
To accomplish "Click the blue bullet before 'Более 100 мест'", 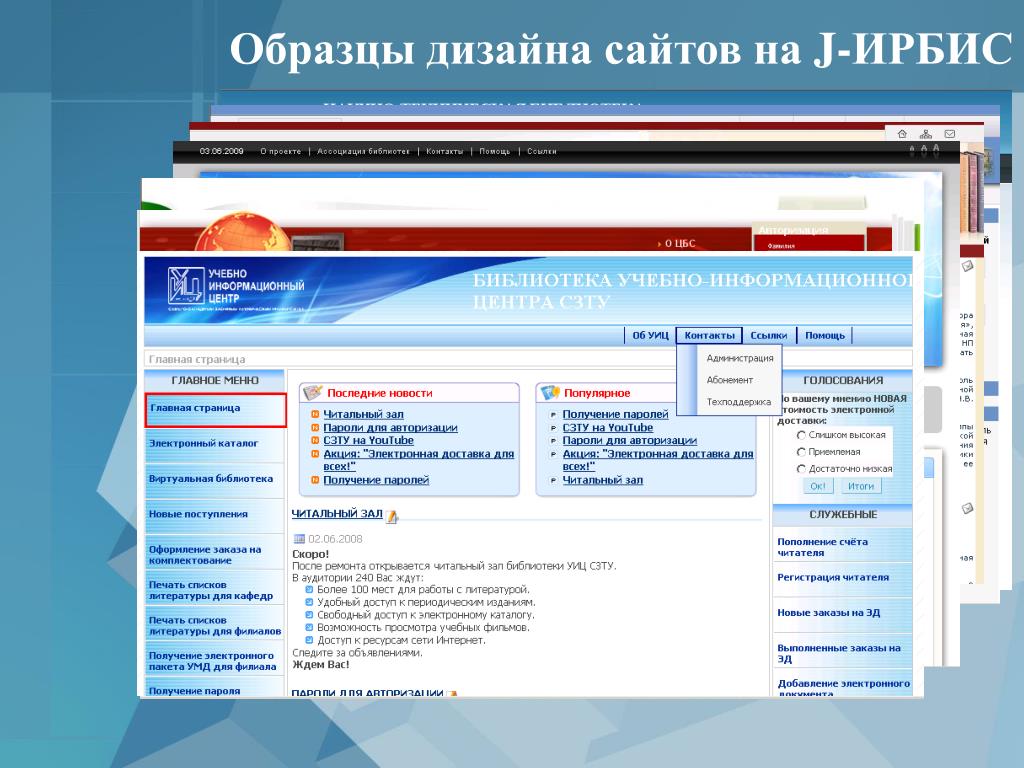I will point(310,589).
